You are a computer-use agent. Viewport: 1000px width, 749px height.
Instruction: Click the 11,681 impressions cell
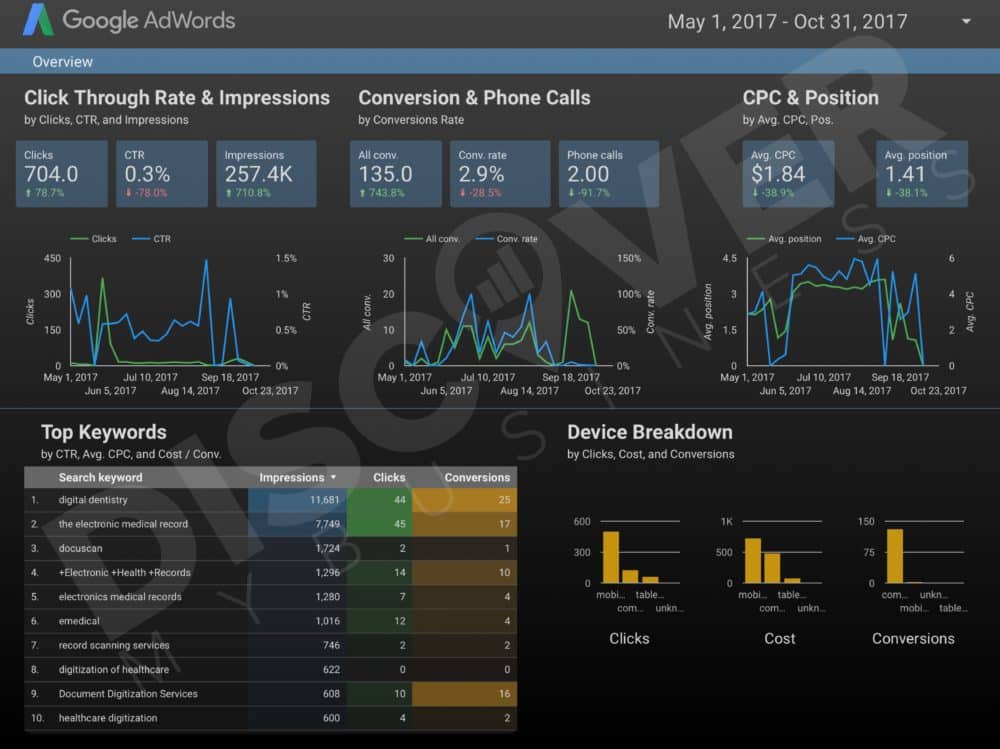[x=297, y=500]
